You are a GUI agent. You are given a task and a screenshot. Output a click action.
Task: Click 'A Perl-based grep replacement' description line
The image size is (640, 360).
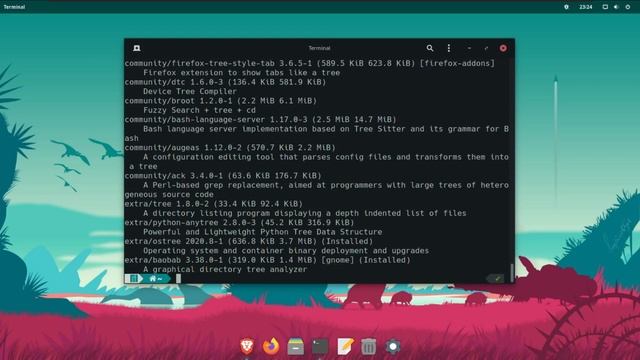[326, 185]
